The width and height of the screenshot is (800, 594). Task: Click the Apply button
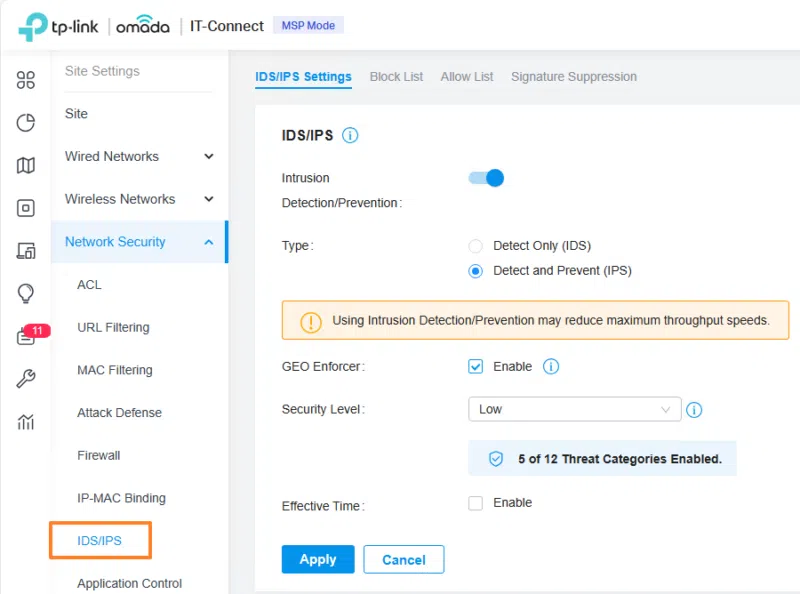pos(318,559)
